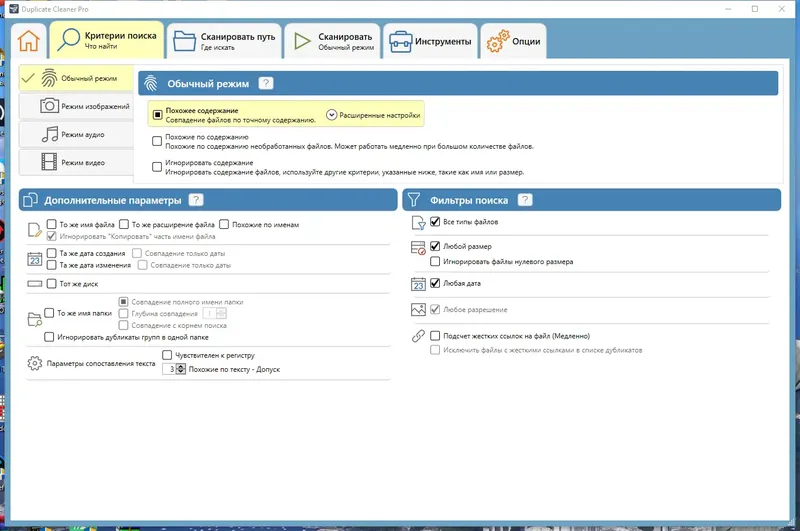Image resolution: width=800 pixels, height=531 pixels.
Task: Click the funnel icon in Фильтры поиска header
Action: [x=414, y=200]
